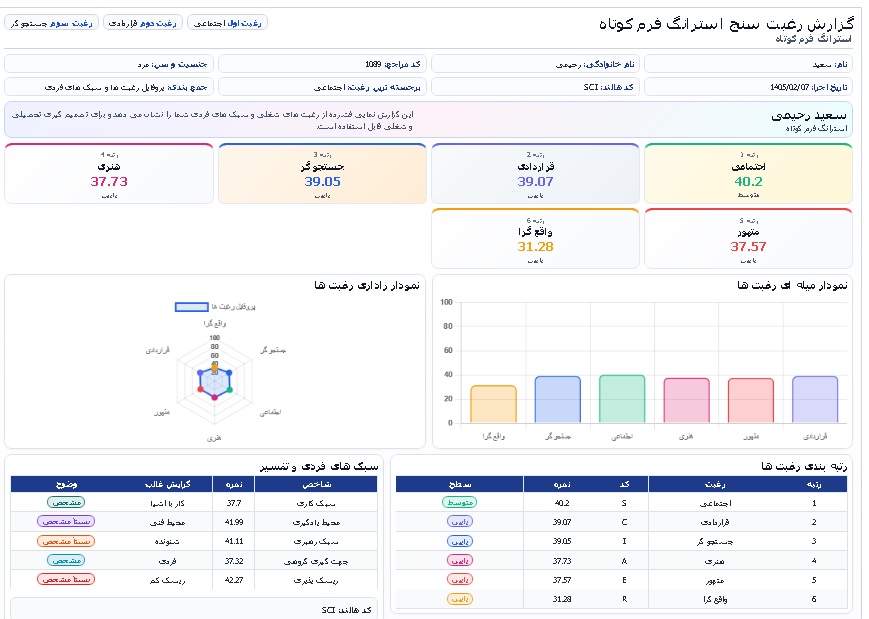Screen dimensions: 869x619
Task: Click the purple قراردادی bar in the chart
Action: pyautogui.click(x=815, y=400)
